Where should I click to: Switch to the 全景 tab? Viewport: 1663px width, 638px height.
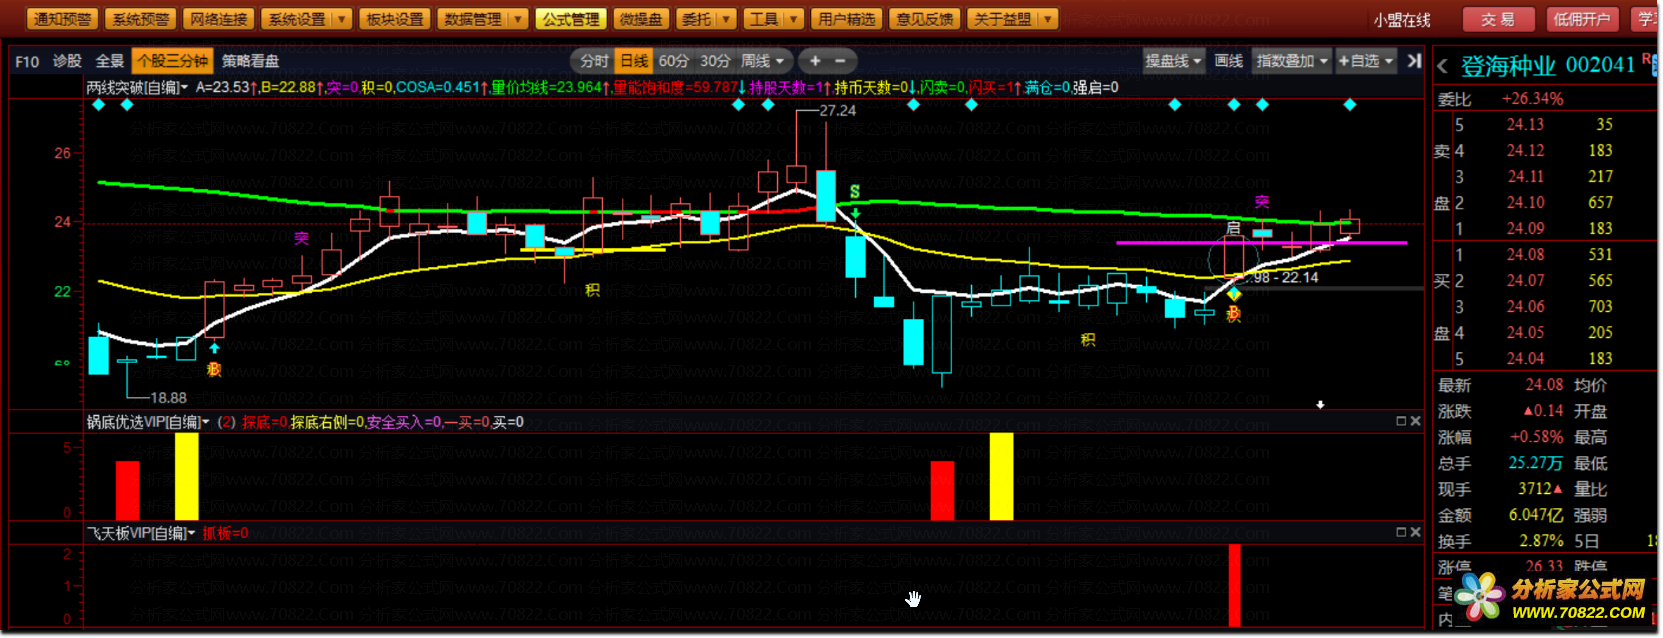tap(109, 61)
